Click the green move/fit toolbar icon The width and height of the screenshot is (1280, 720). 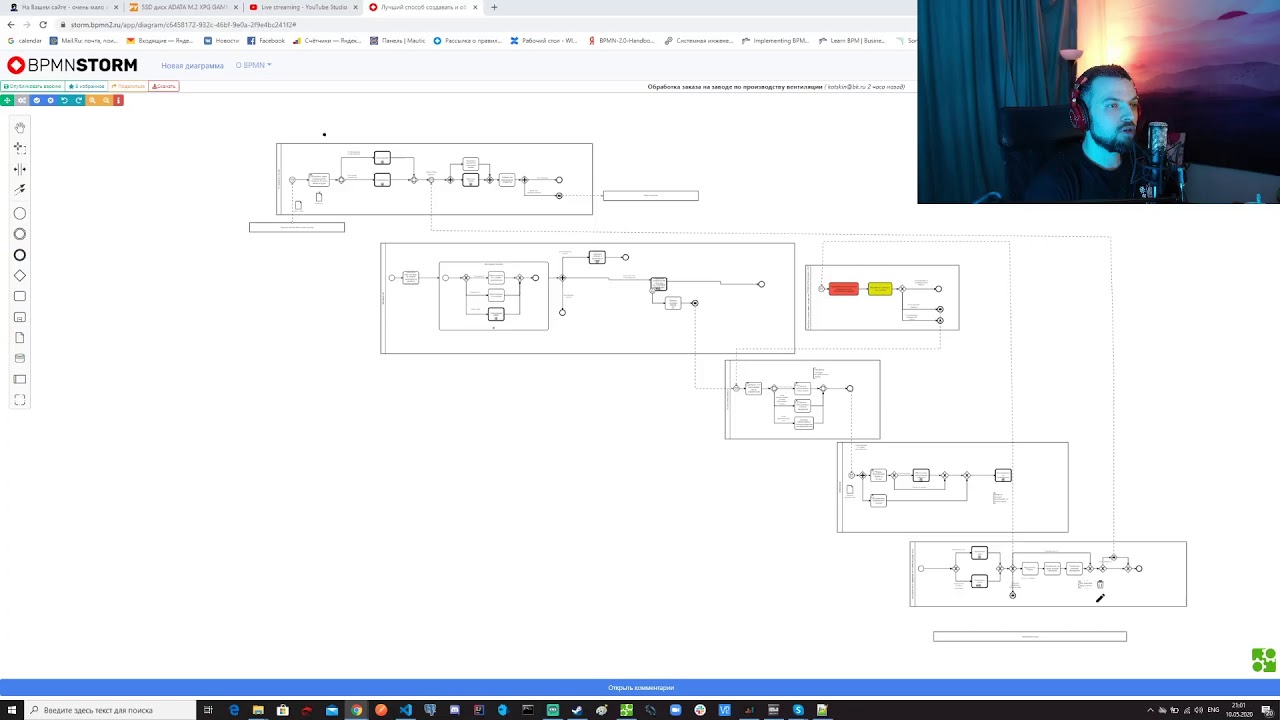[7, 100]
